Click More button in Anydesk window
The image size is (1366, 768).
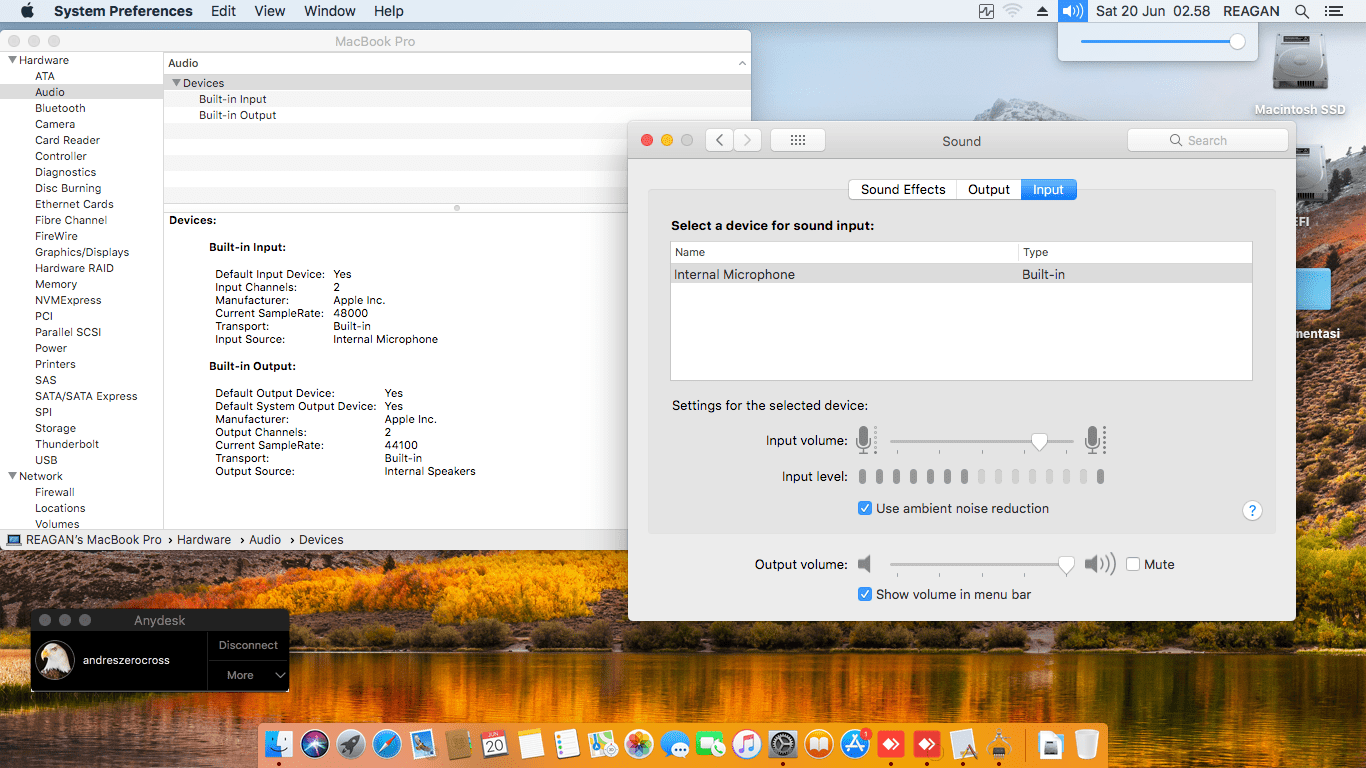pyautogui.click(x=240, y=675)
